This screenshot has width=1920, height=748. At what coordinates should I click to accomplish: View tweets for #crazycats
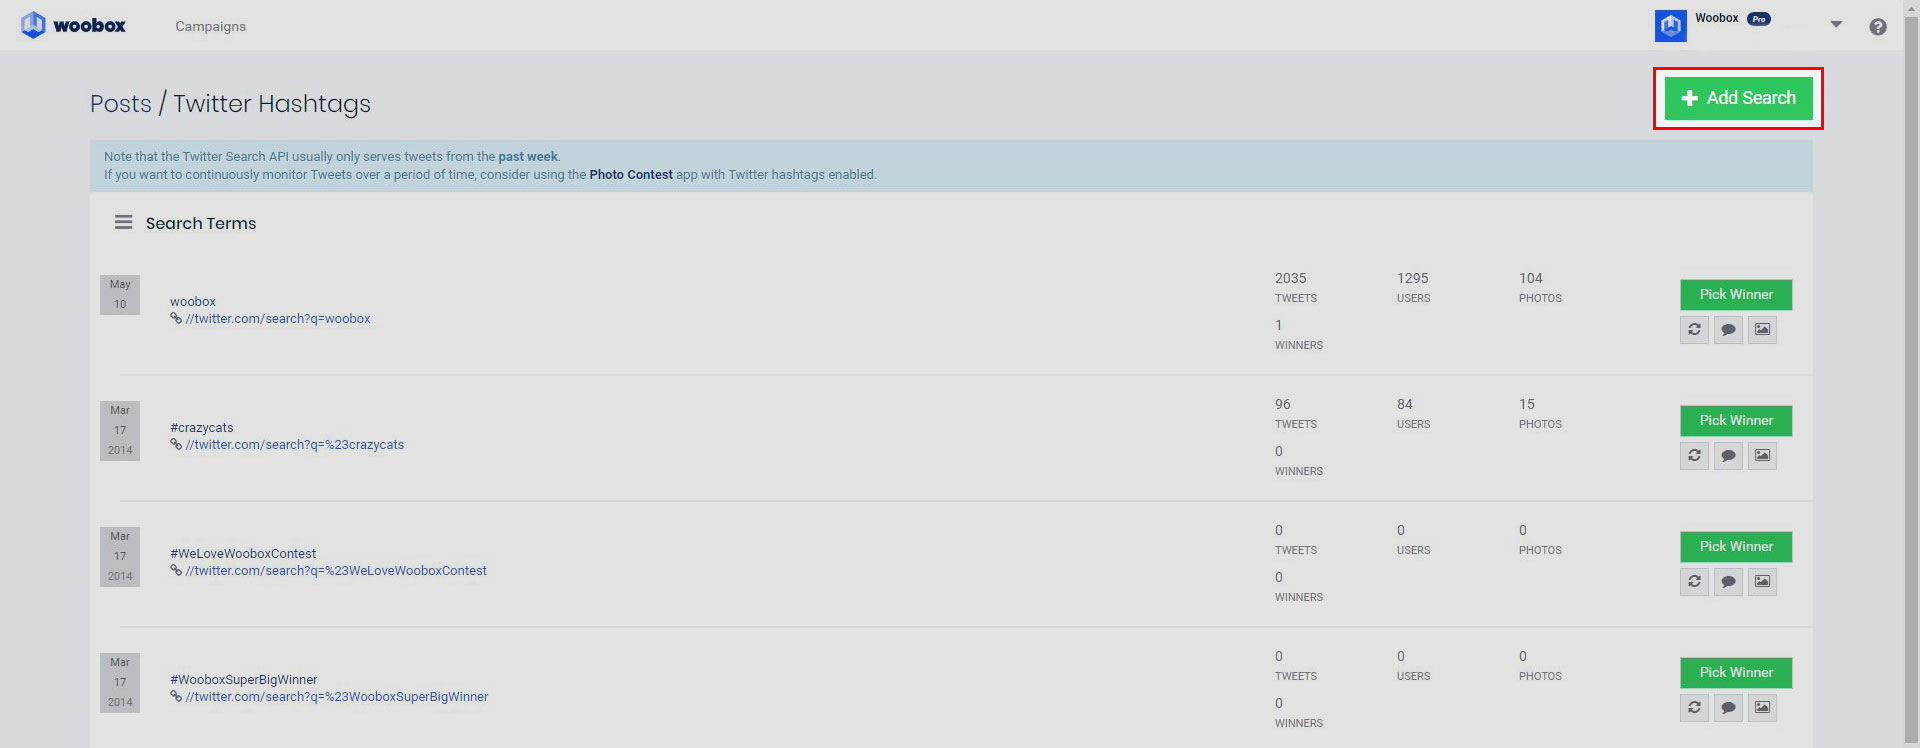[1728, 456]
